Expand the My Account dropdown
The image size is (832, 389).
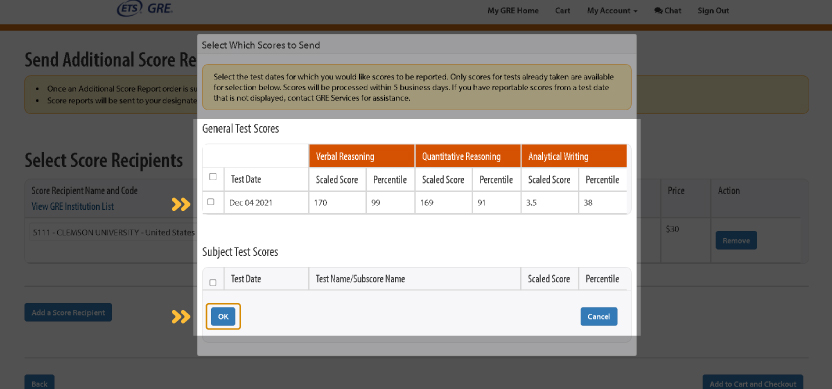click(612, 11)
